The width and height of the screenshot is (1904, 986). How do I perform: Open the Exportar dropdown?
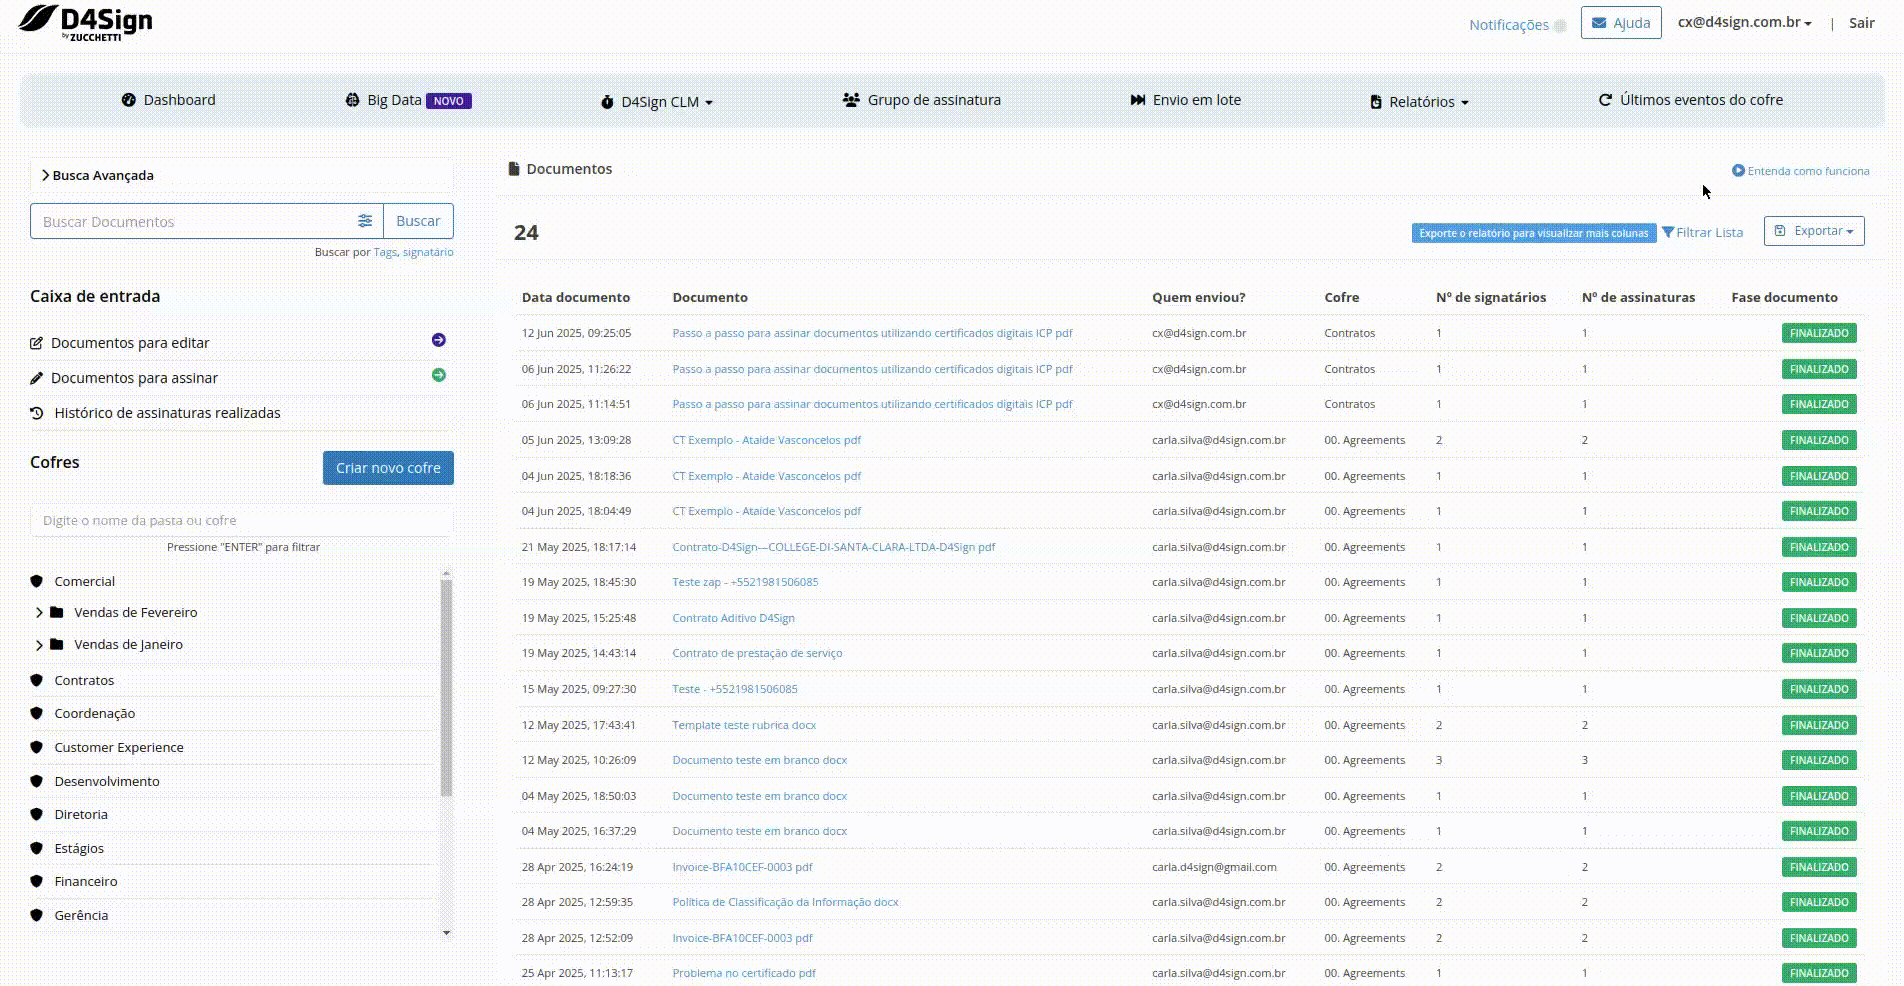click(1814, 231)
